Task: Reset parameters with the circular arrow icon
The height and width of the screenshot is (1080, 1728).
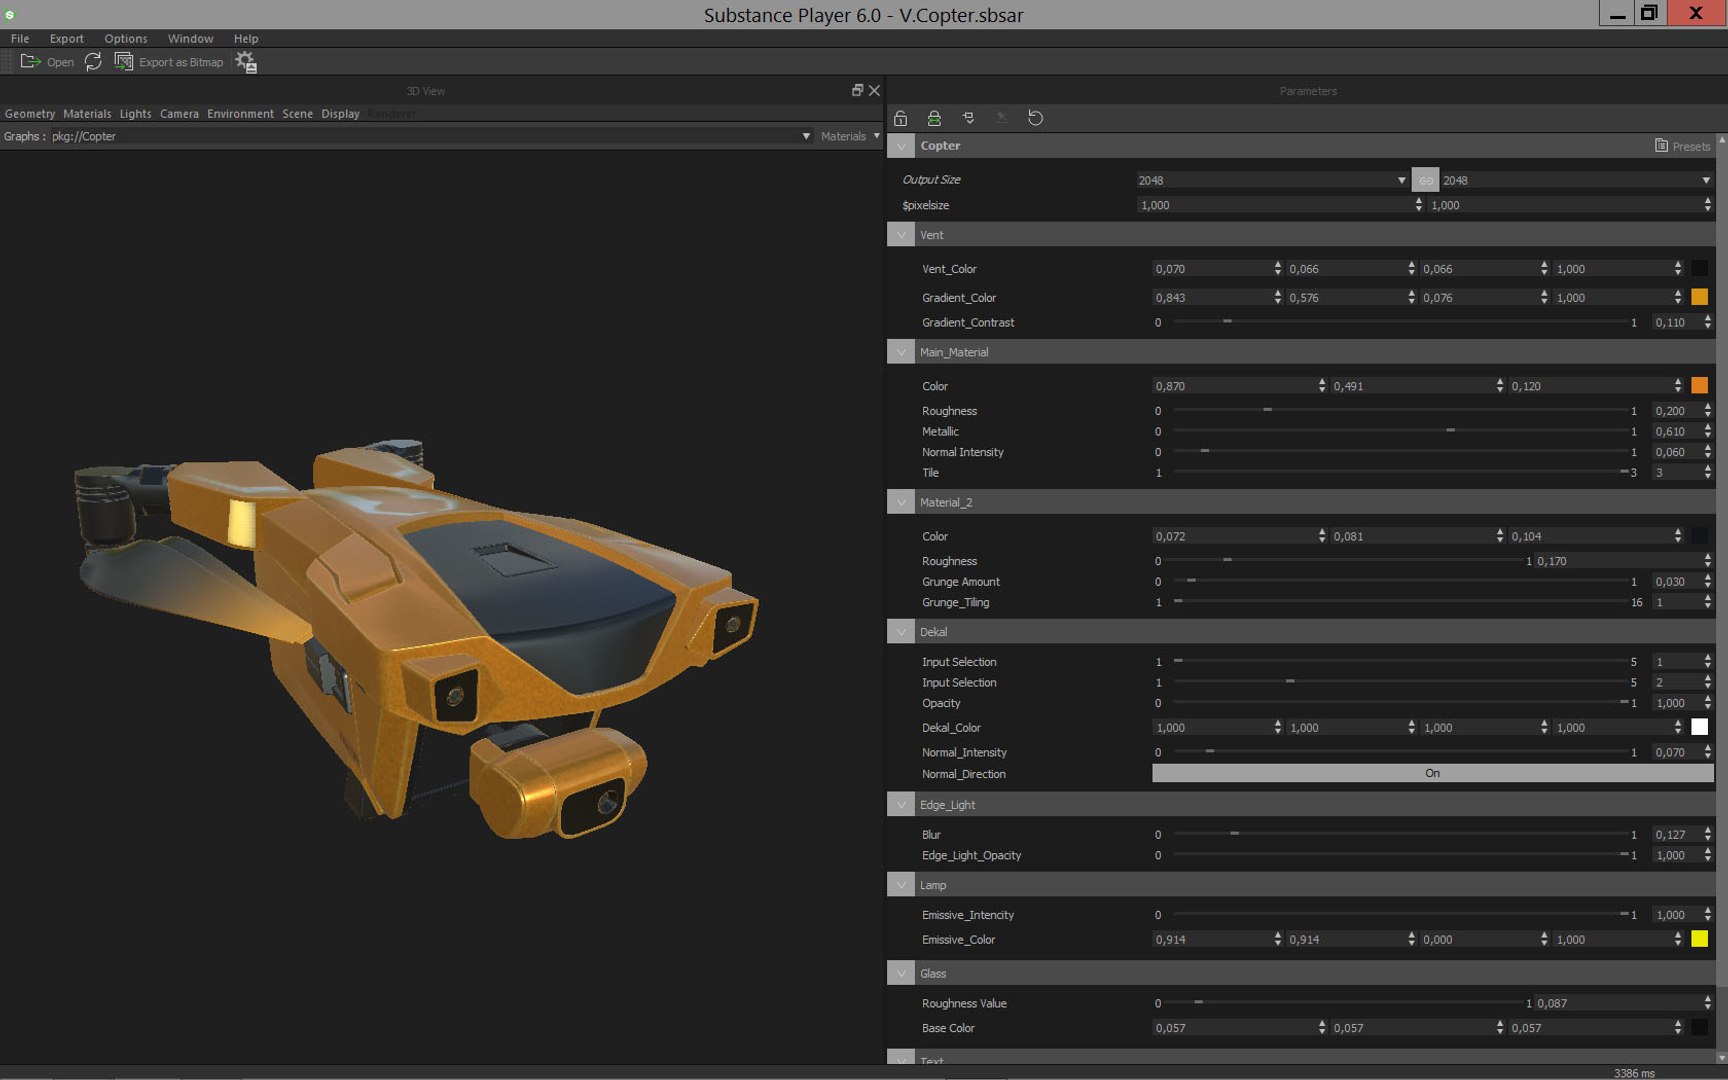Action: click(1035, 118)
